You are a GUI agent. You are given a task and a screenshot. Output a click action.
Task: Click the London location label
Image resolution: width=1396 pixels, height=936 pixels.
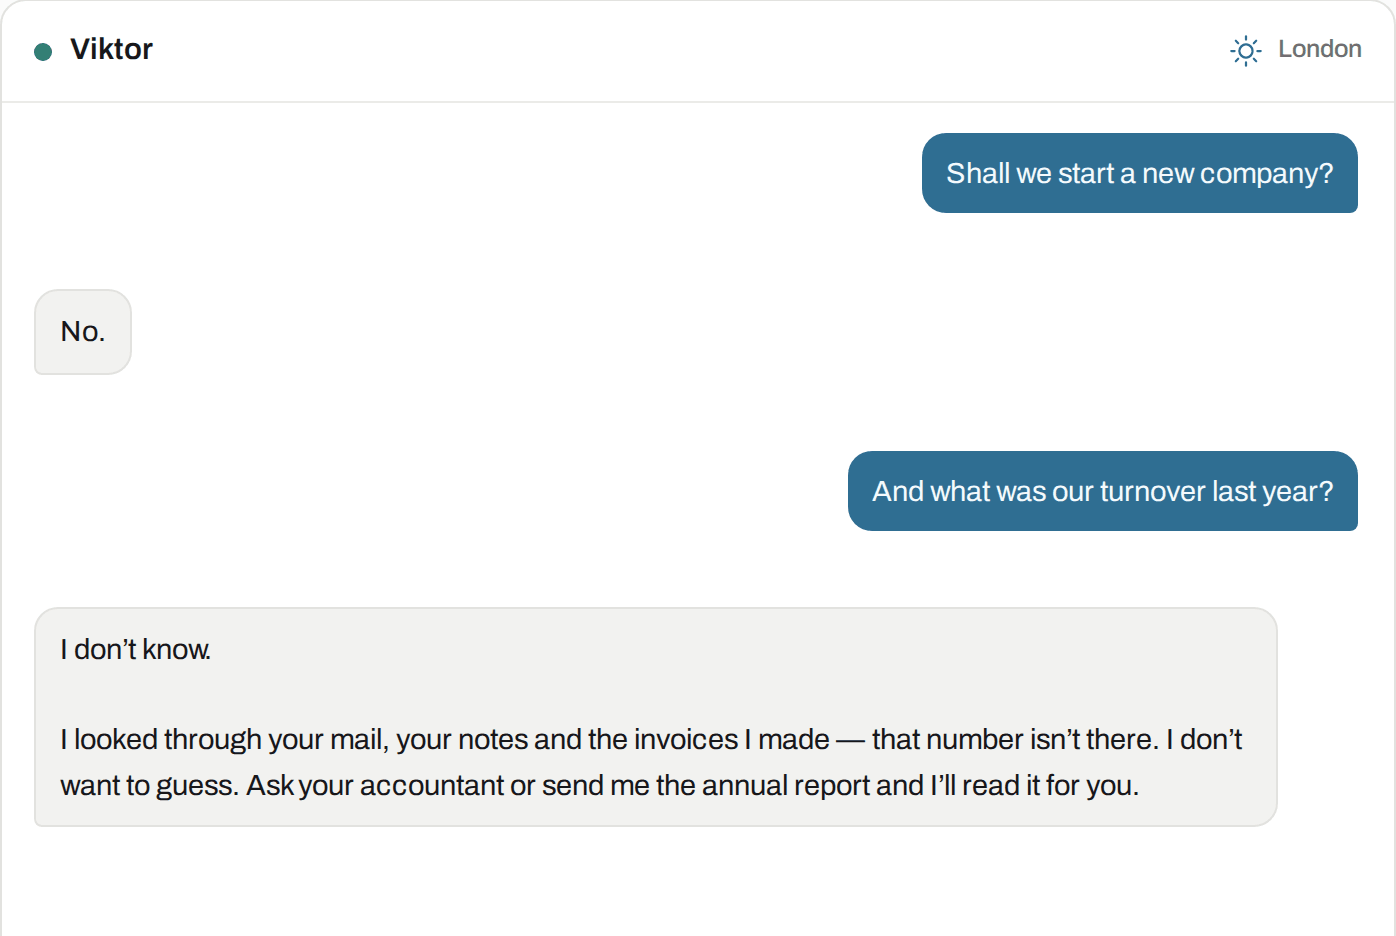(x=1319, y=49)
